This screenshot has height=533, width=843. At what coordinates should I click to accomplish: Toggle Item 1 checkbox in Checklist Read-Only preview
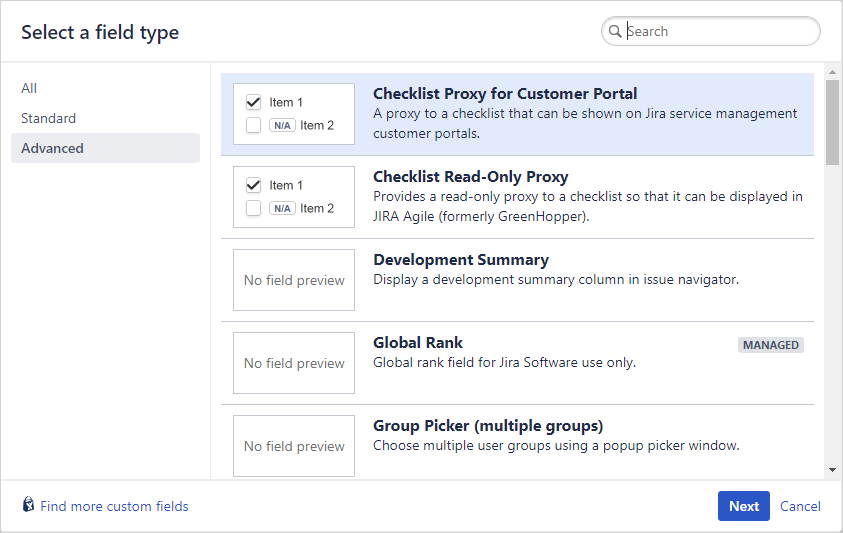253,185
